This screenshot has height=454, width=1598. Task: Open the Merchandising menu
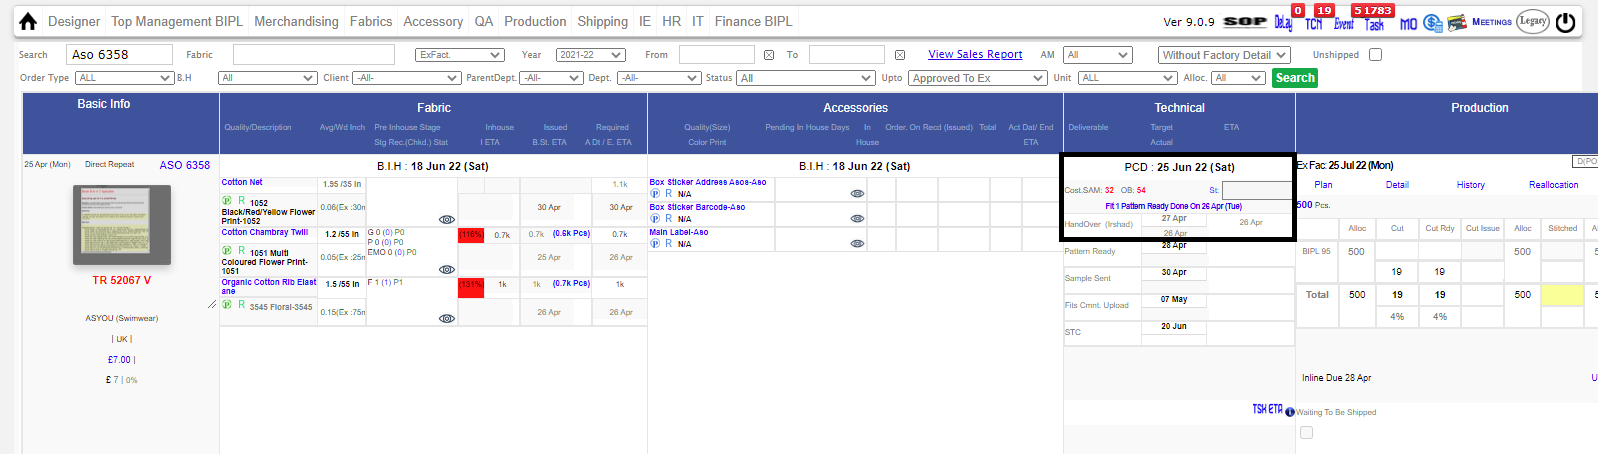tap(296, 21)
